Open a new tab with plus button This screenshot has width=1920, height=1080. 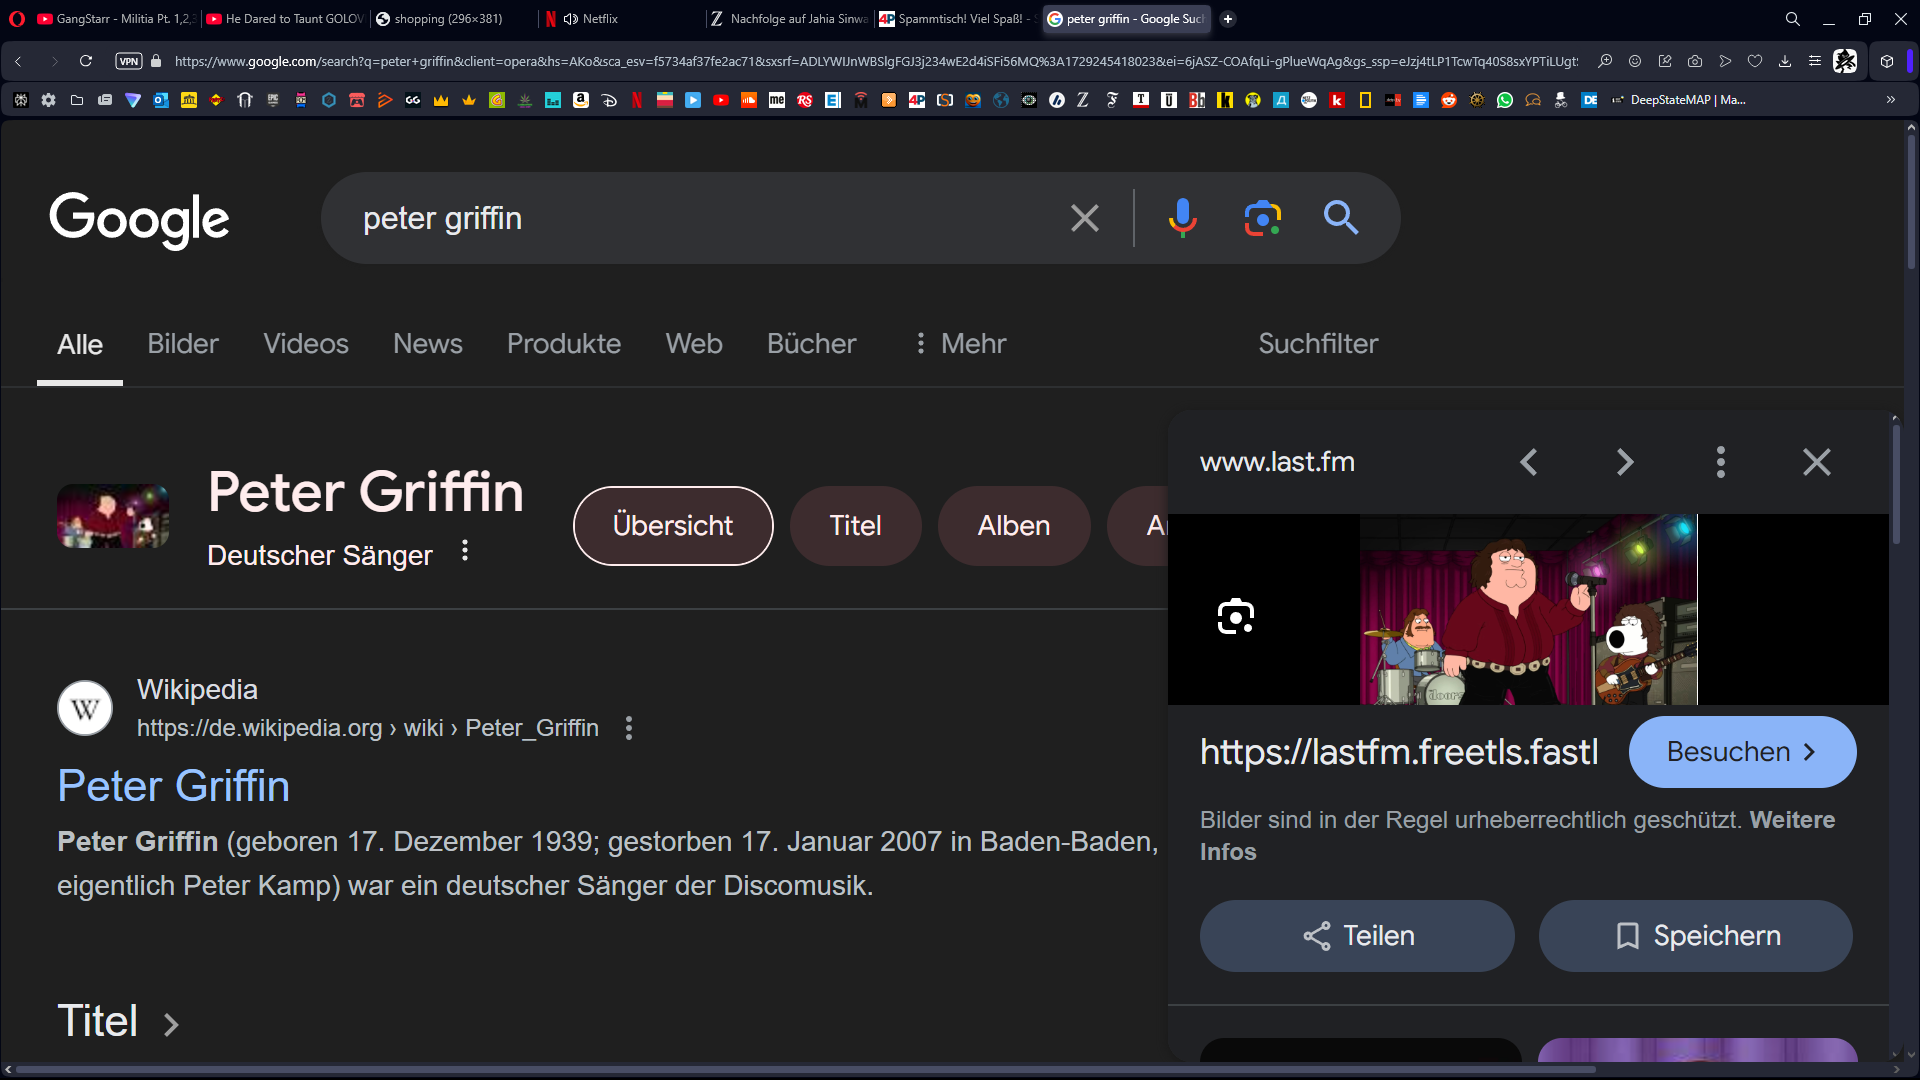1228,19
